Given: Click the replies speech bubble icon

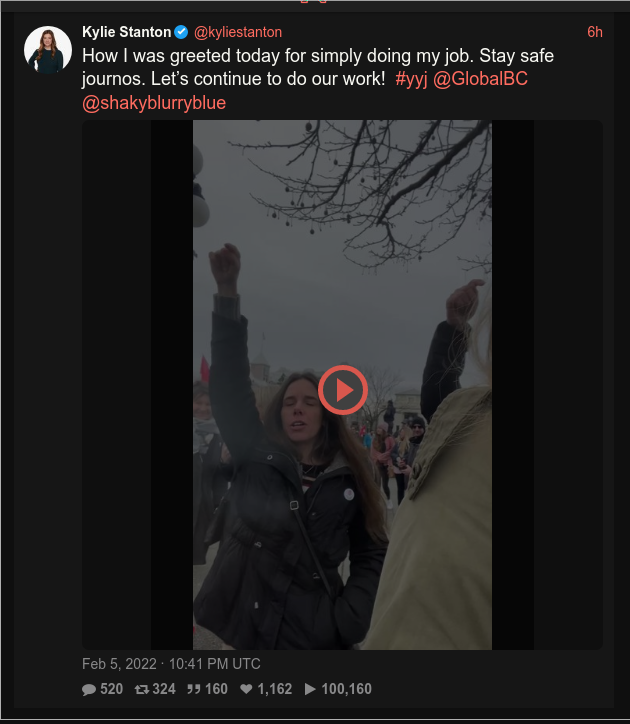Looking at the screenshot, I should click(x=89, y=689).
